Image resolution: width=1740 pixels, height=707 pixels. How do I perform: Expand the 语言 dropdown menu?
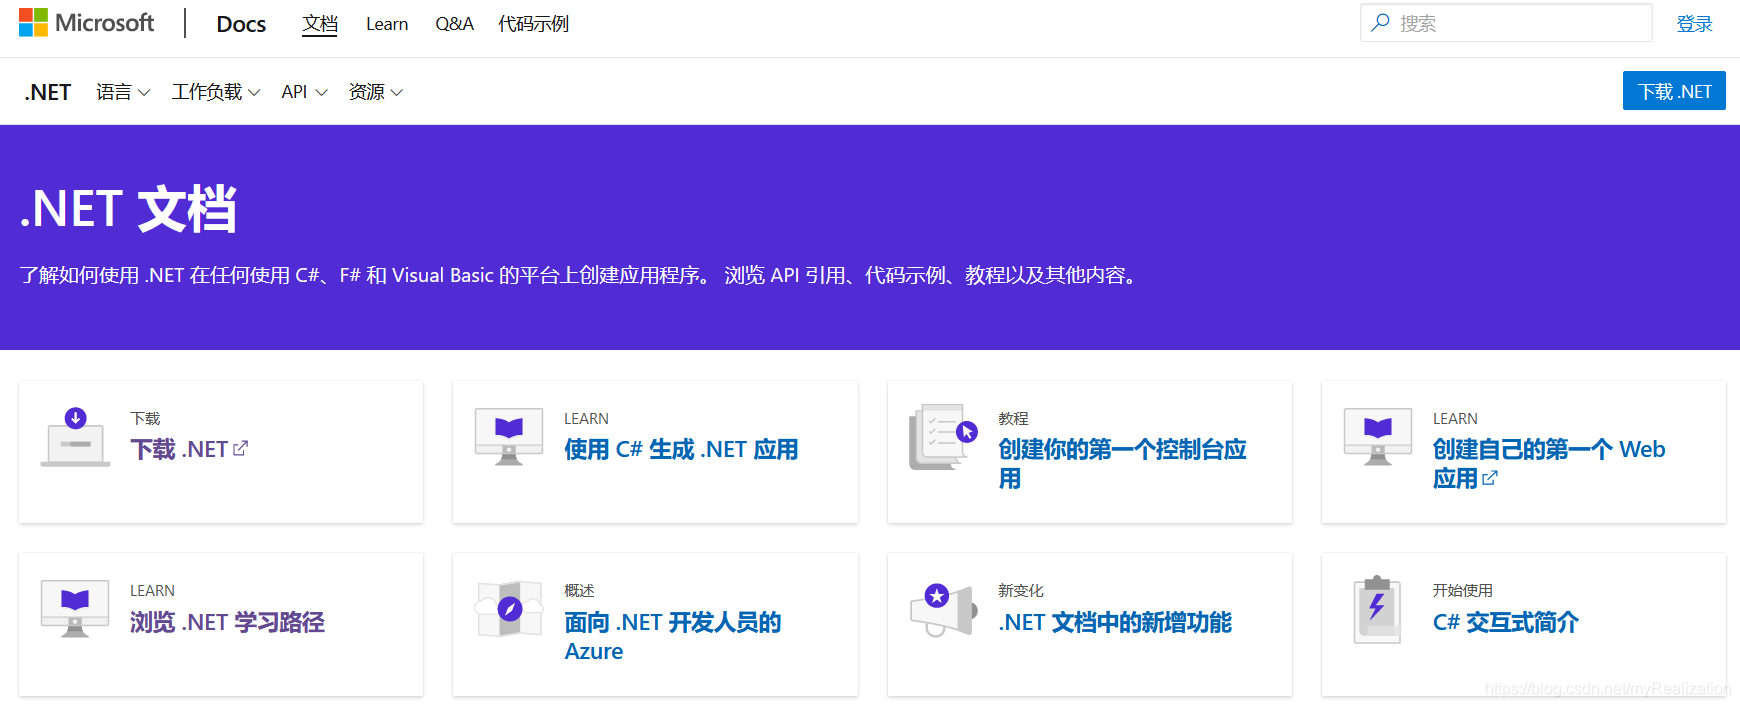click(123, 92)
